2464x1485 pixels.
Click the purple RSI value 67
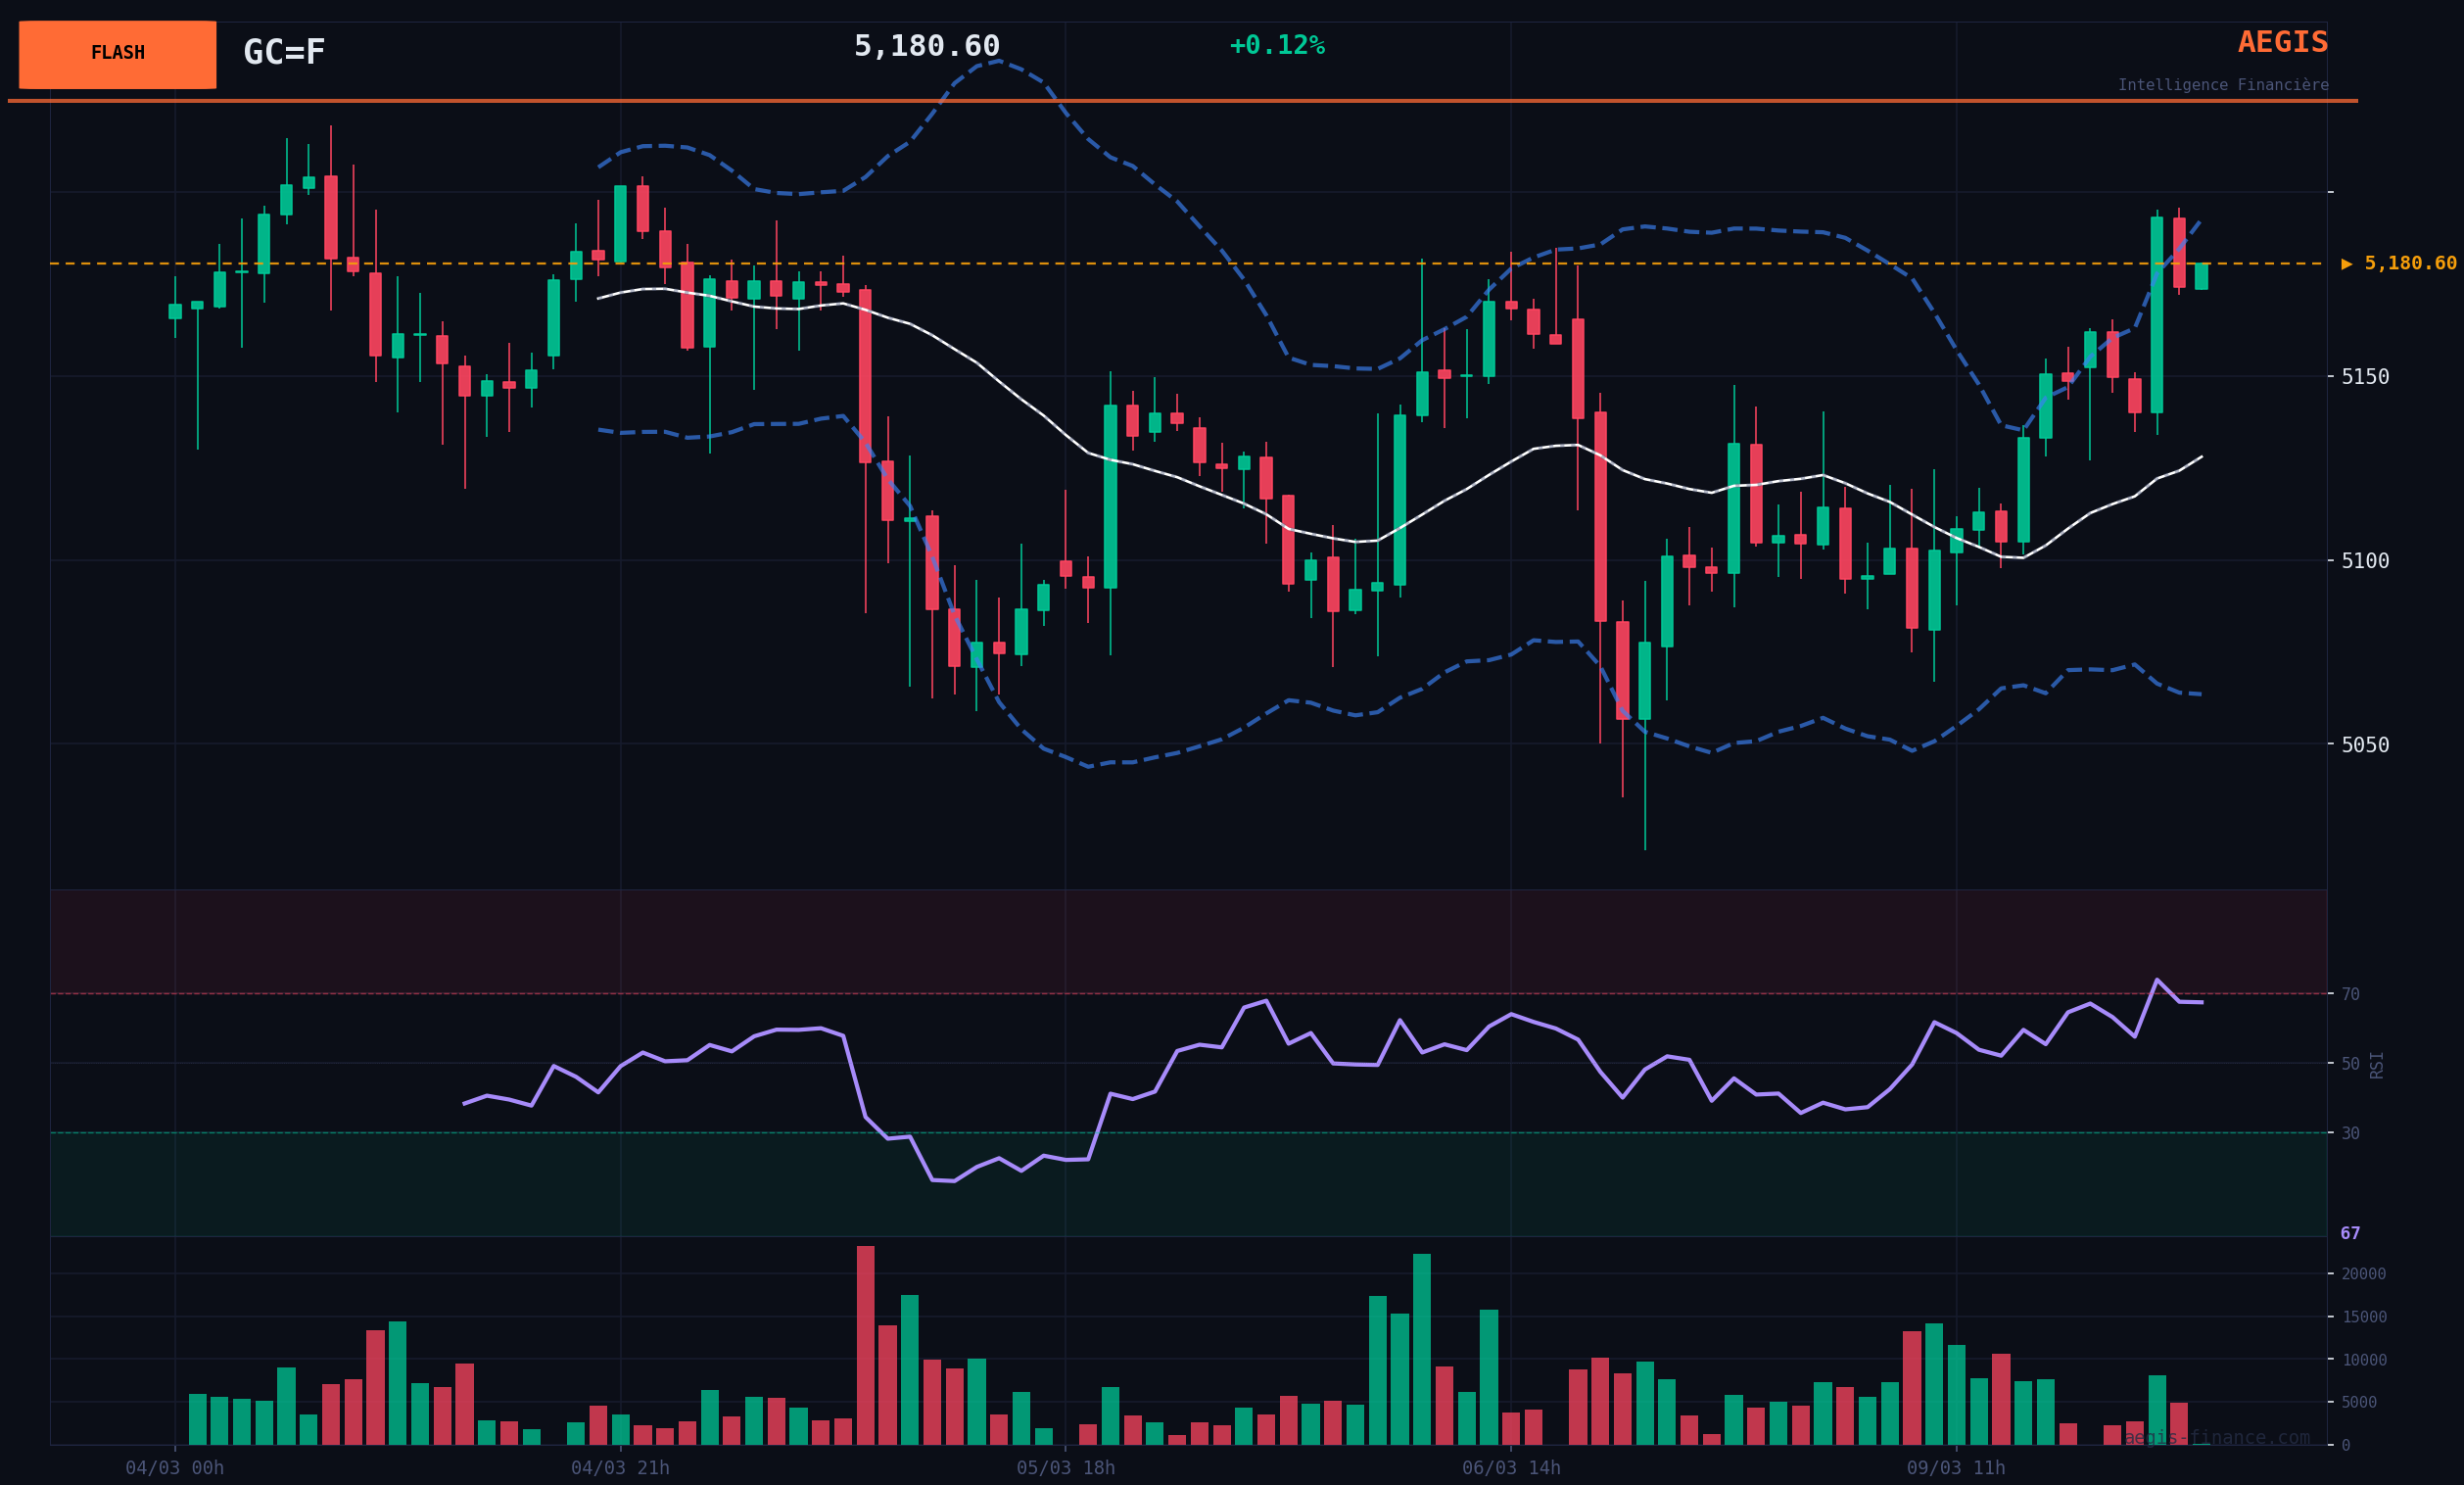2350,1234
